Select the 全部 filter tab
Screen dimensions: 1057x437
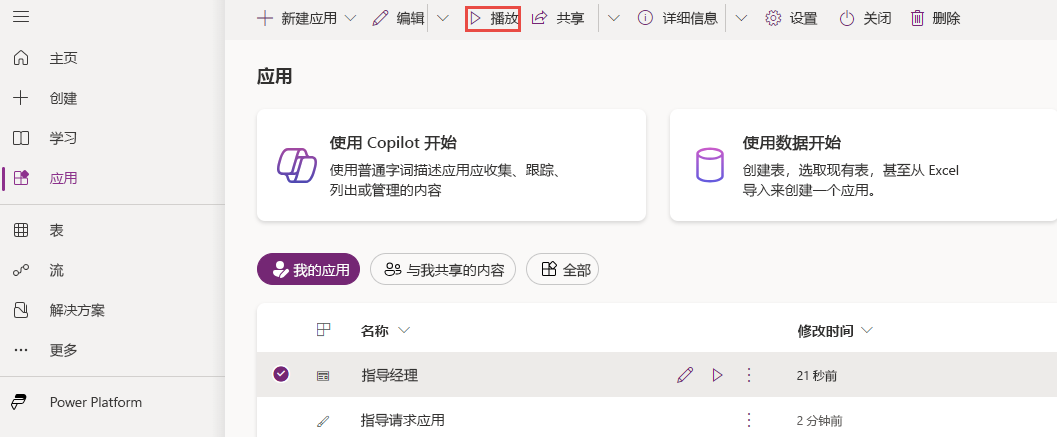[562, 270]
